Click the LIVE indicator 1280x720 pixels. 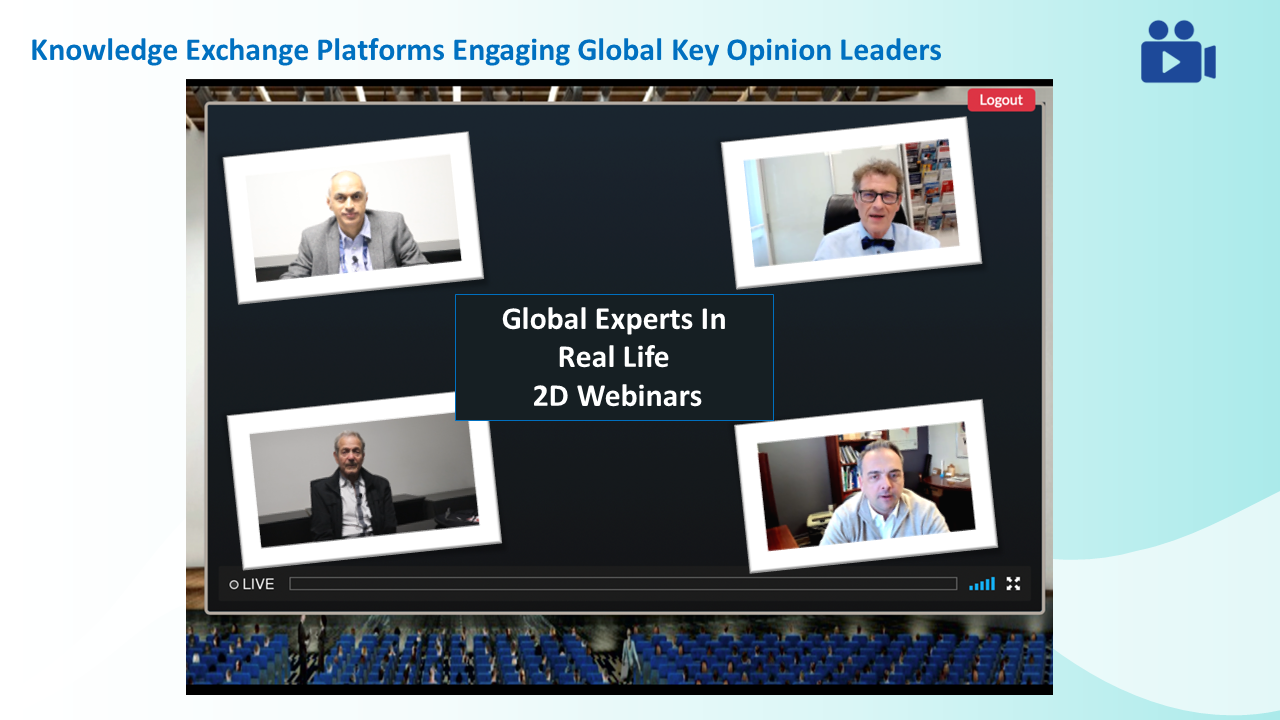[251, 584]
